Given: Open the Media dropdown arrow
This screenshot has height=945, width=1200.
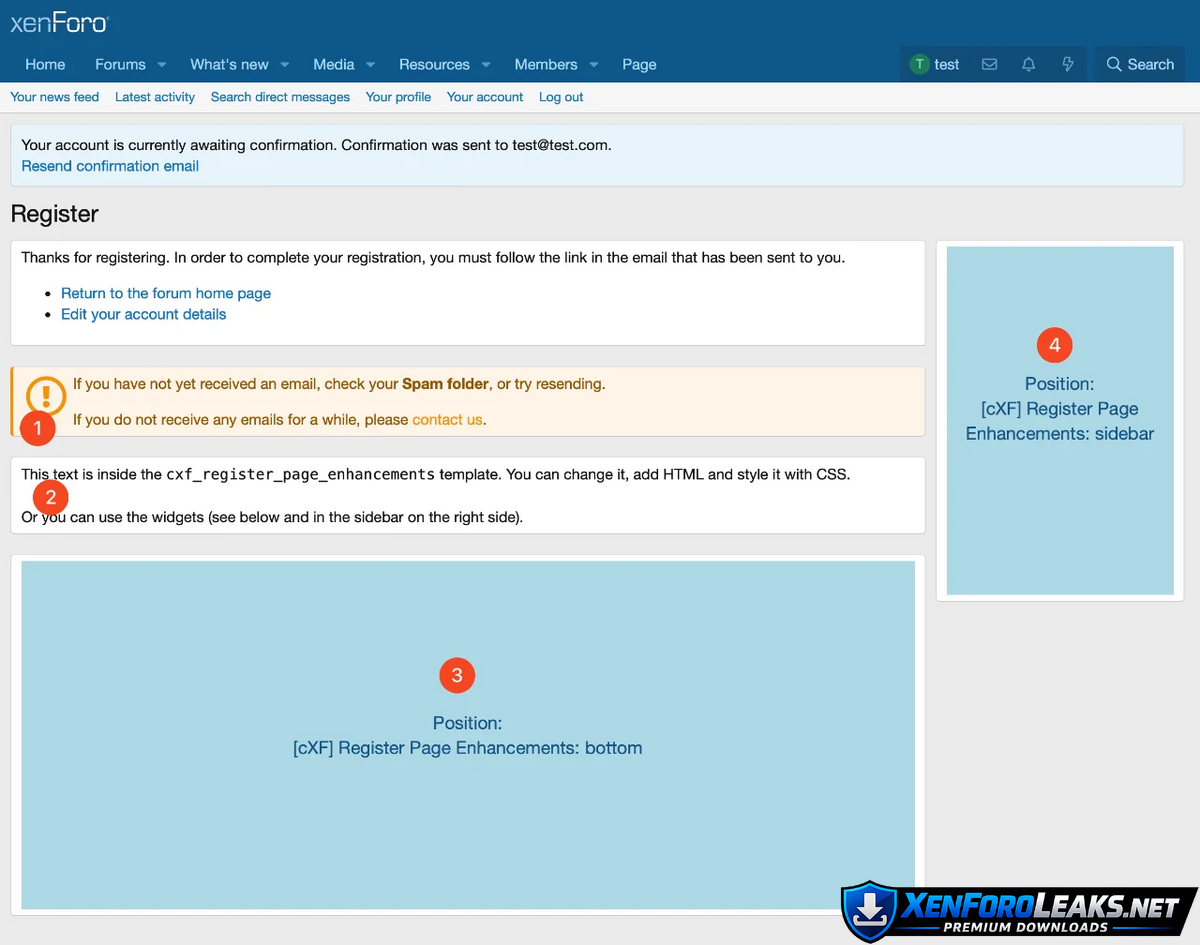Looking at the screenshot, I should click(x=371, y=65).
